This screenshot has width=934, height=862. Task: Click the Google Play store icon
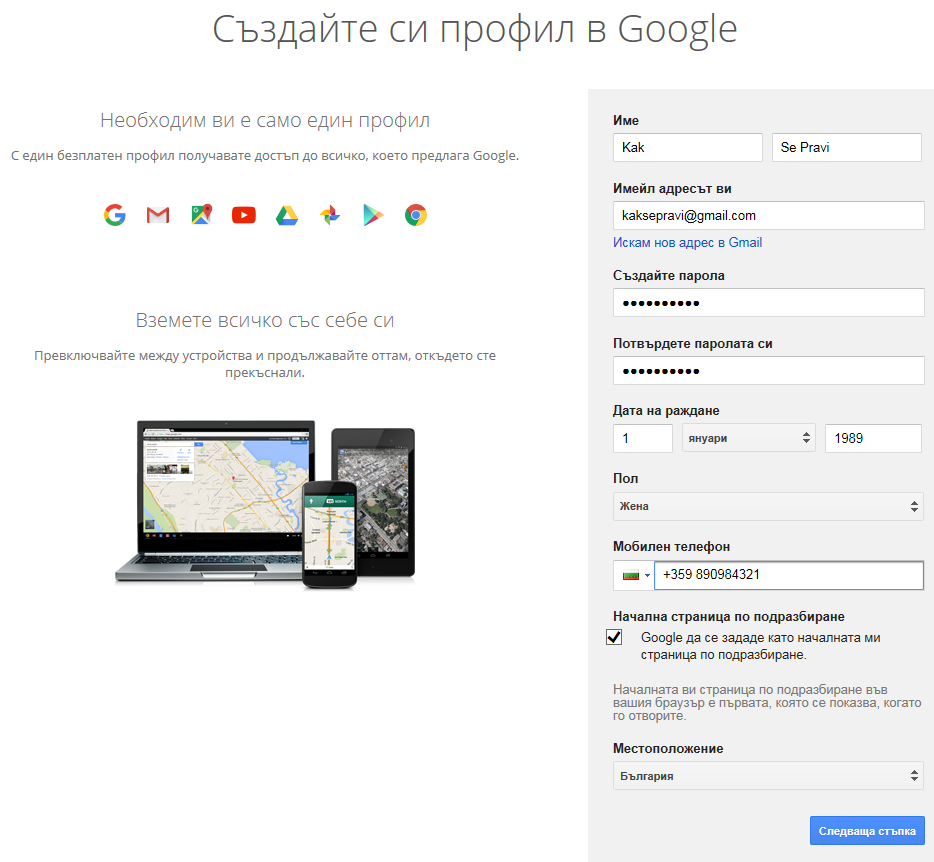(x=373, y=214)
